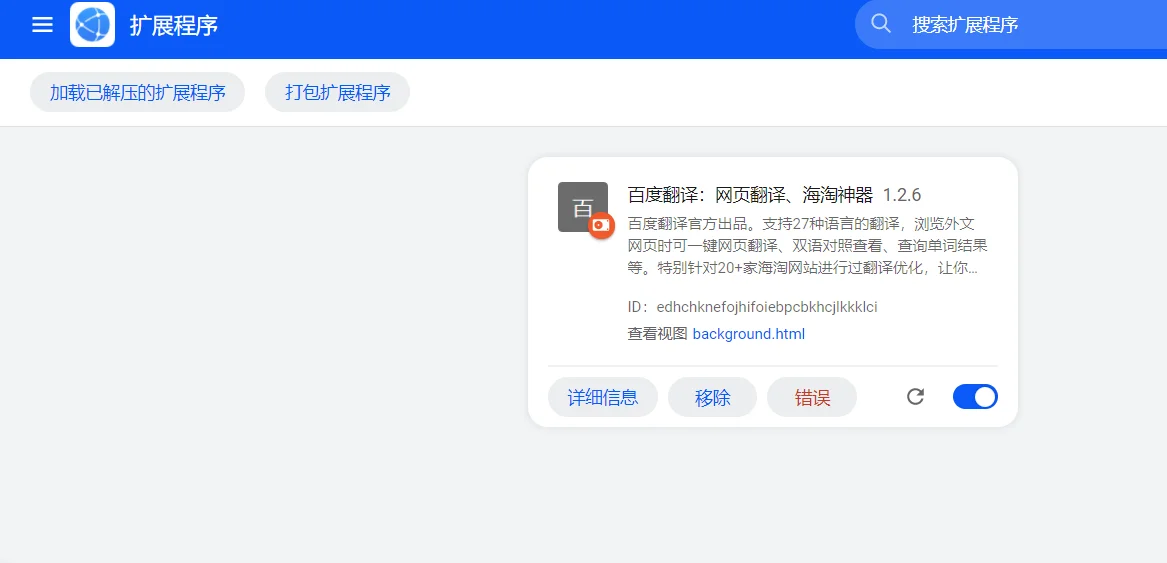Click 打包扩展程序 button
Image resolution: width=1167 pixels, height=563 pixels.
click(x=338, y=92)
